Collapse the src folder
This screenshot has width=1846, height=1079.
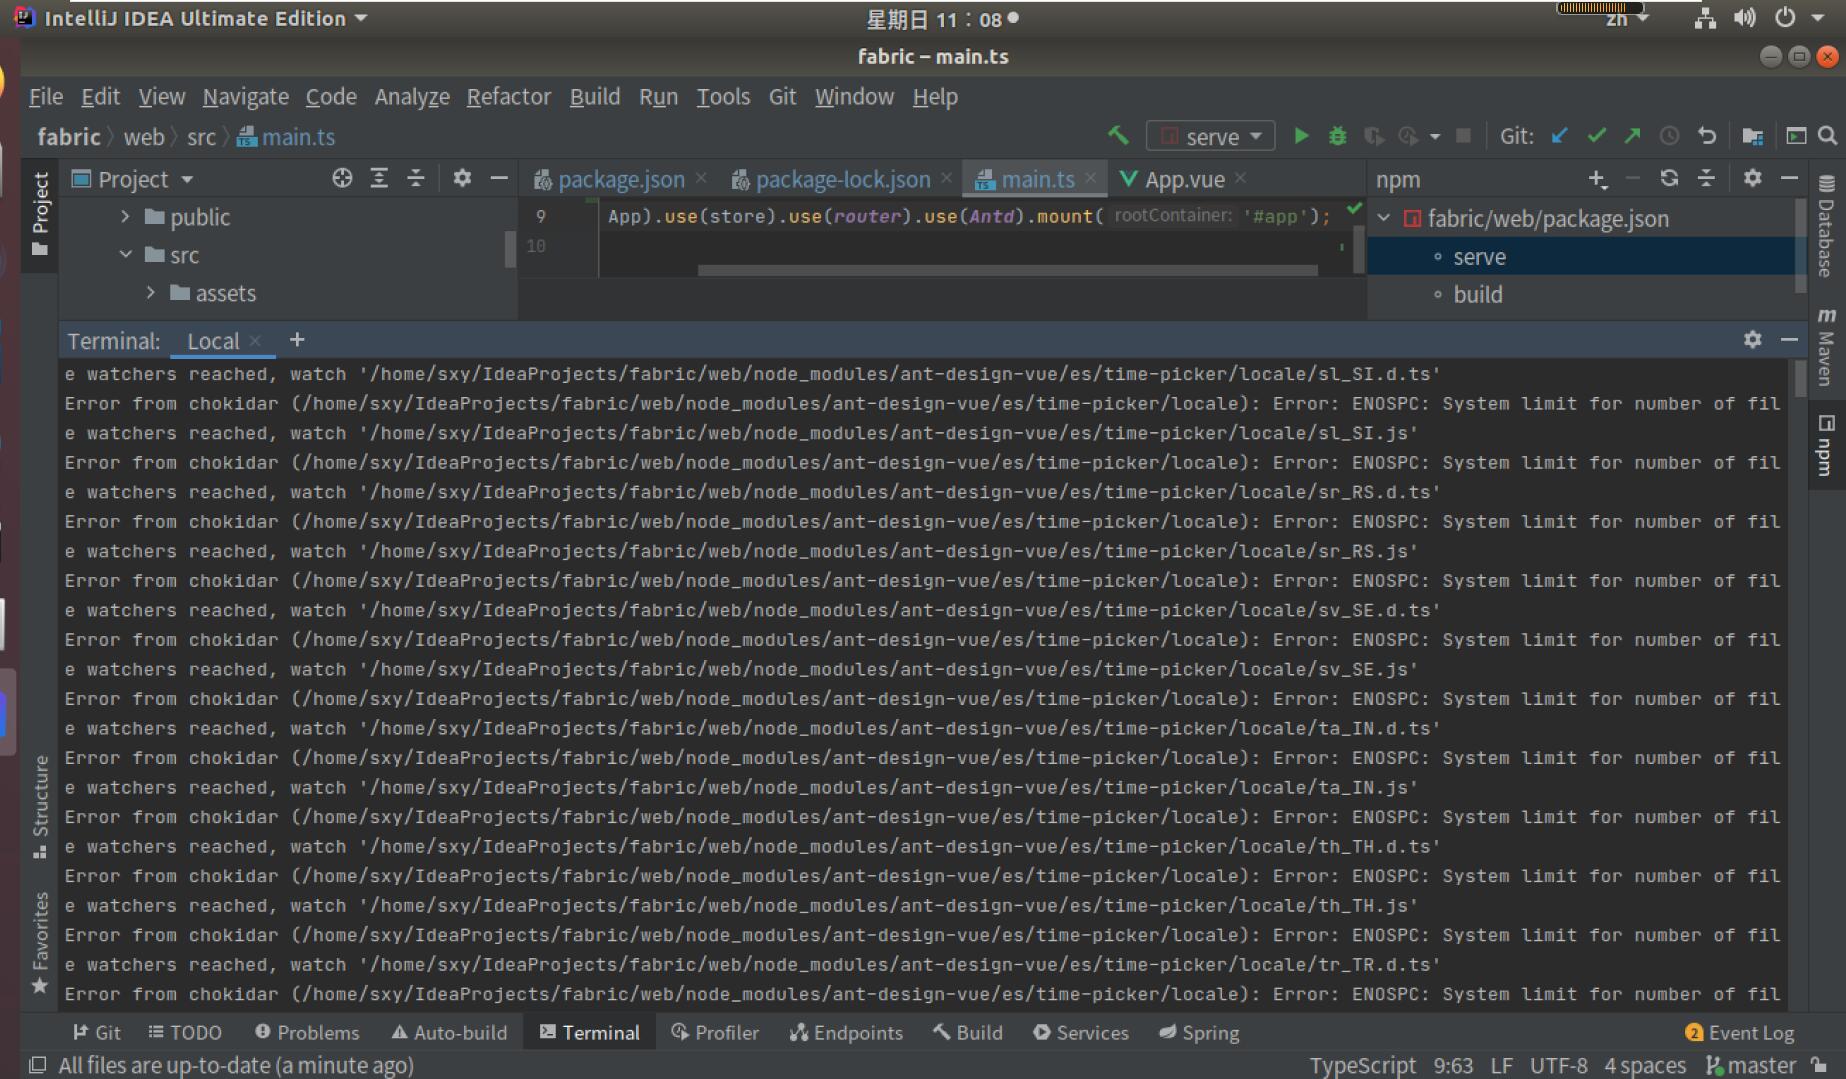pos(125,255)
